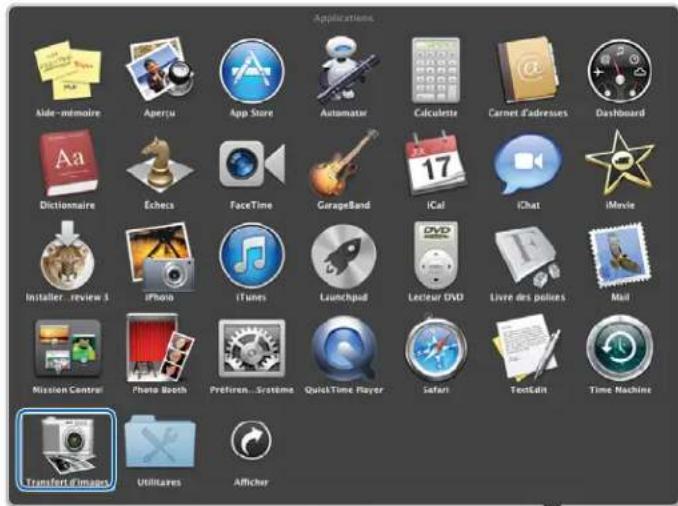Launch QuickTime Player icon
The height and width of the screenshot is (506, 678).
click(344, 348)
